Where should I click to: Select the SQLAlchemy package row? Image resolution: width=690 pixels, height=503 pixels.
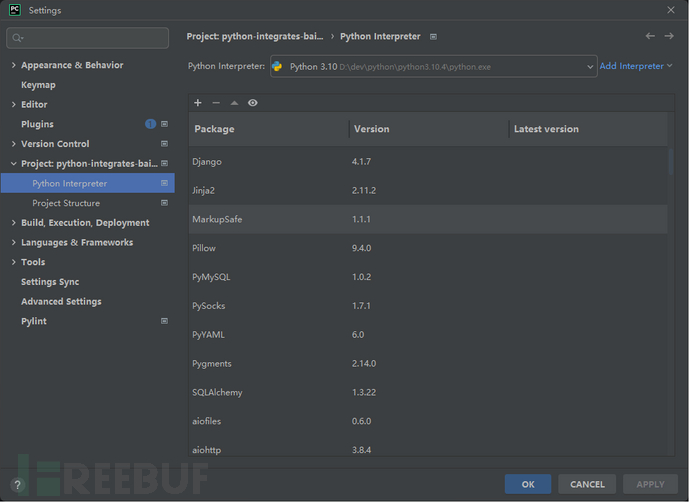[428, 392]
